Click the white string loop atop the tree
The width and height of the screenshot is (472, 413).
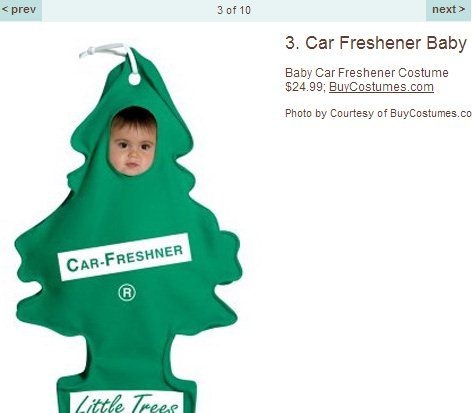[x=108, y=55]
